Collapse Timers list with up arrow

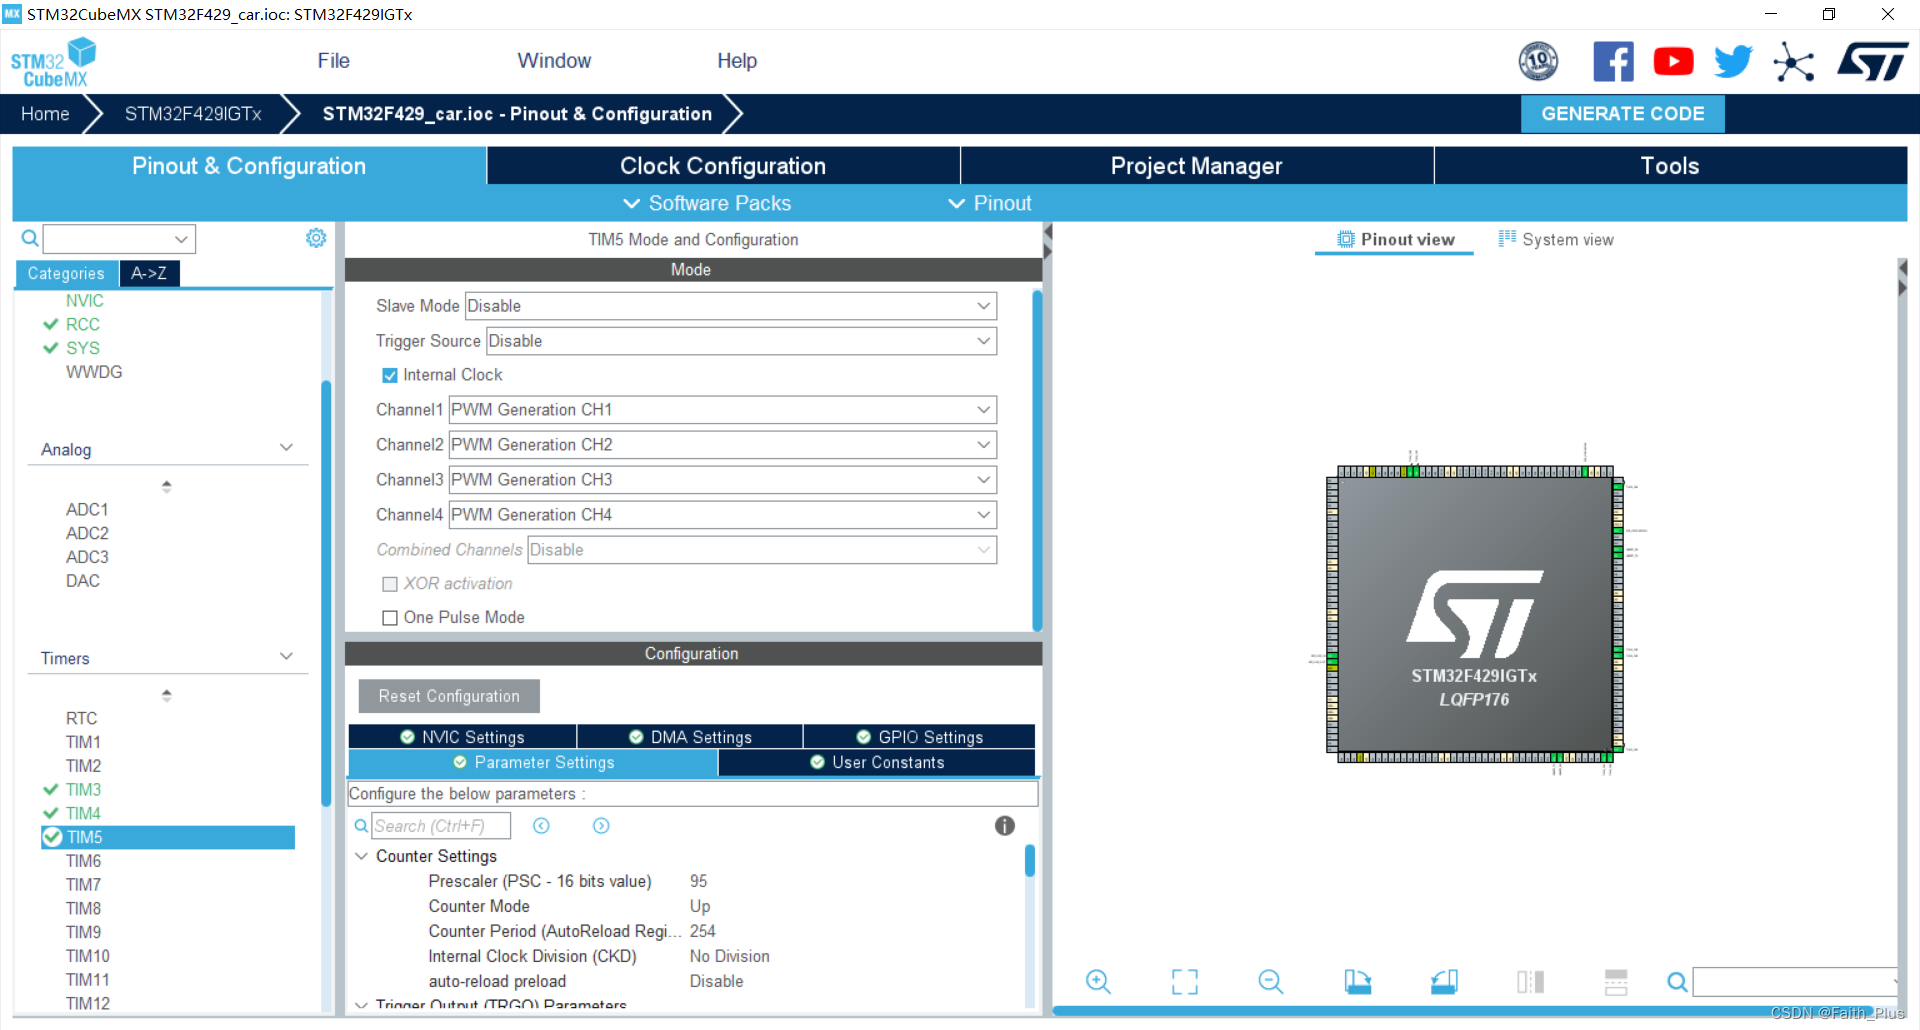click(x=167, y=695)
